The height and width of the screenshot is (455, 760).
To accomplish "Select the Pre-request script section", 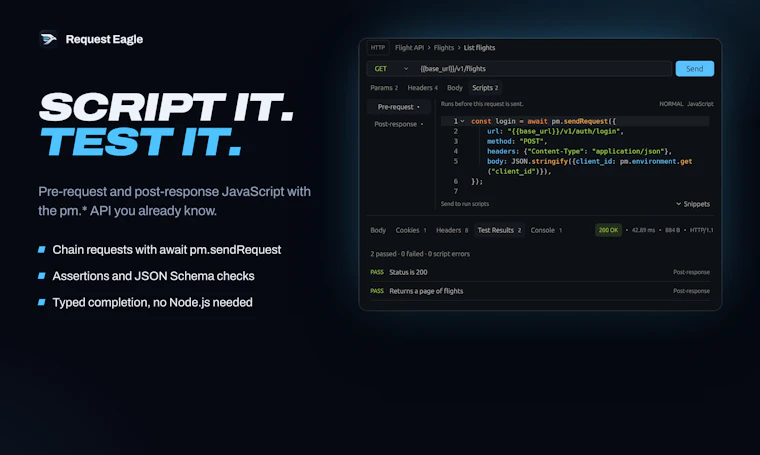I will click(398, 107).
